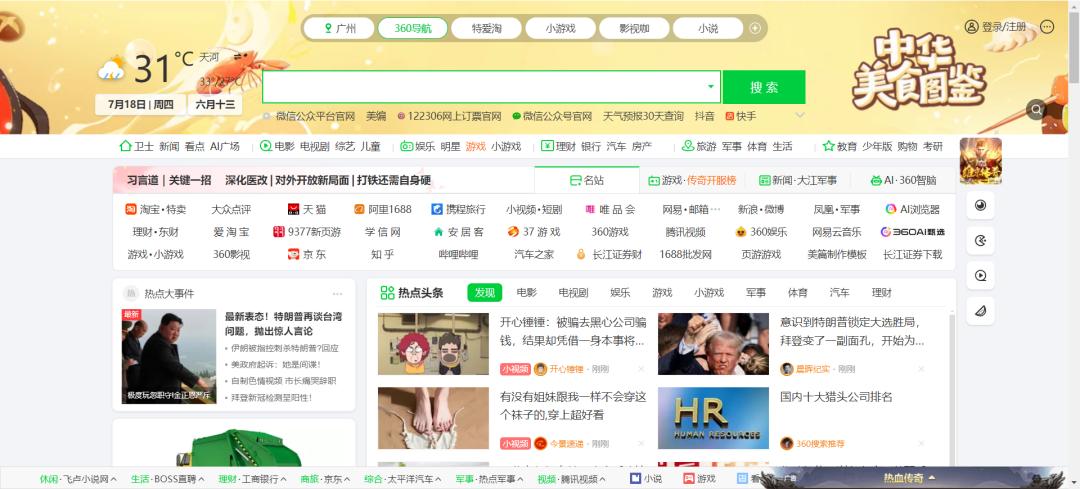Expand the hot search links chevron
Screen dimensions: 1080x489
(800, 115)
